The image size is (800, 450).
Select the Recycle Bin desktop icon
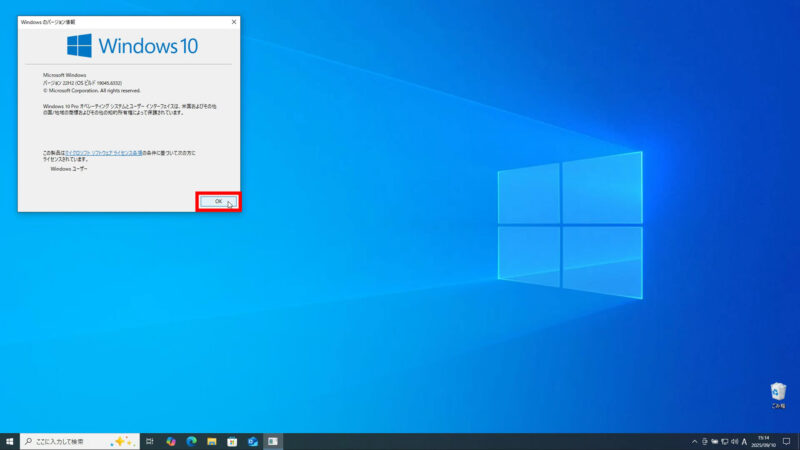coord(778,395)
